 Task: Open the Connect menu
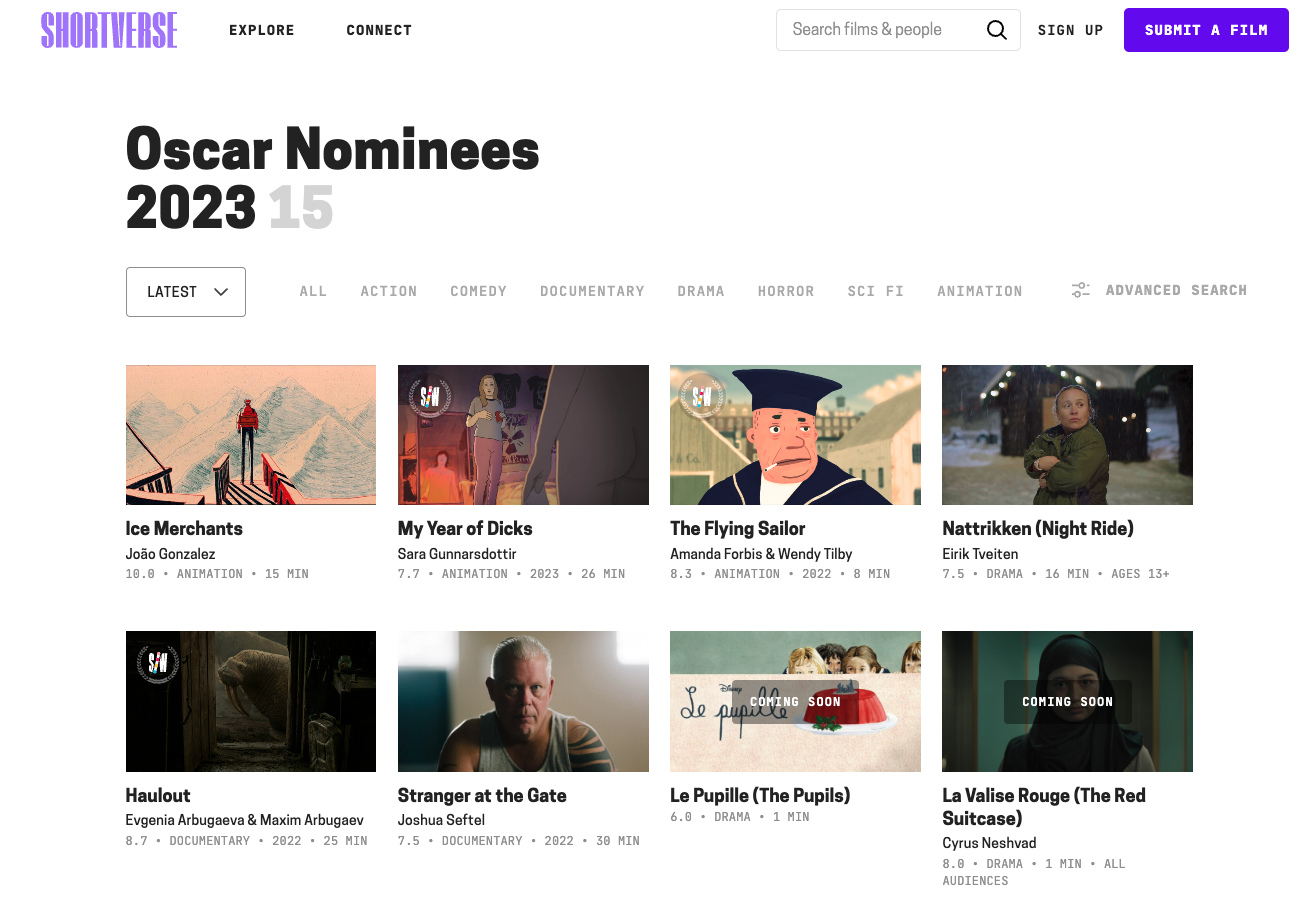click(x=379, y=30)
